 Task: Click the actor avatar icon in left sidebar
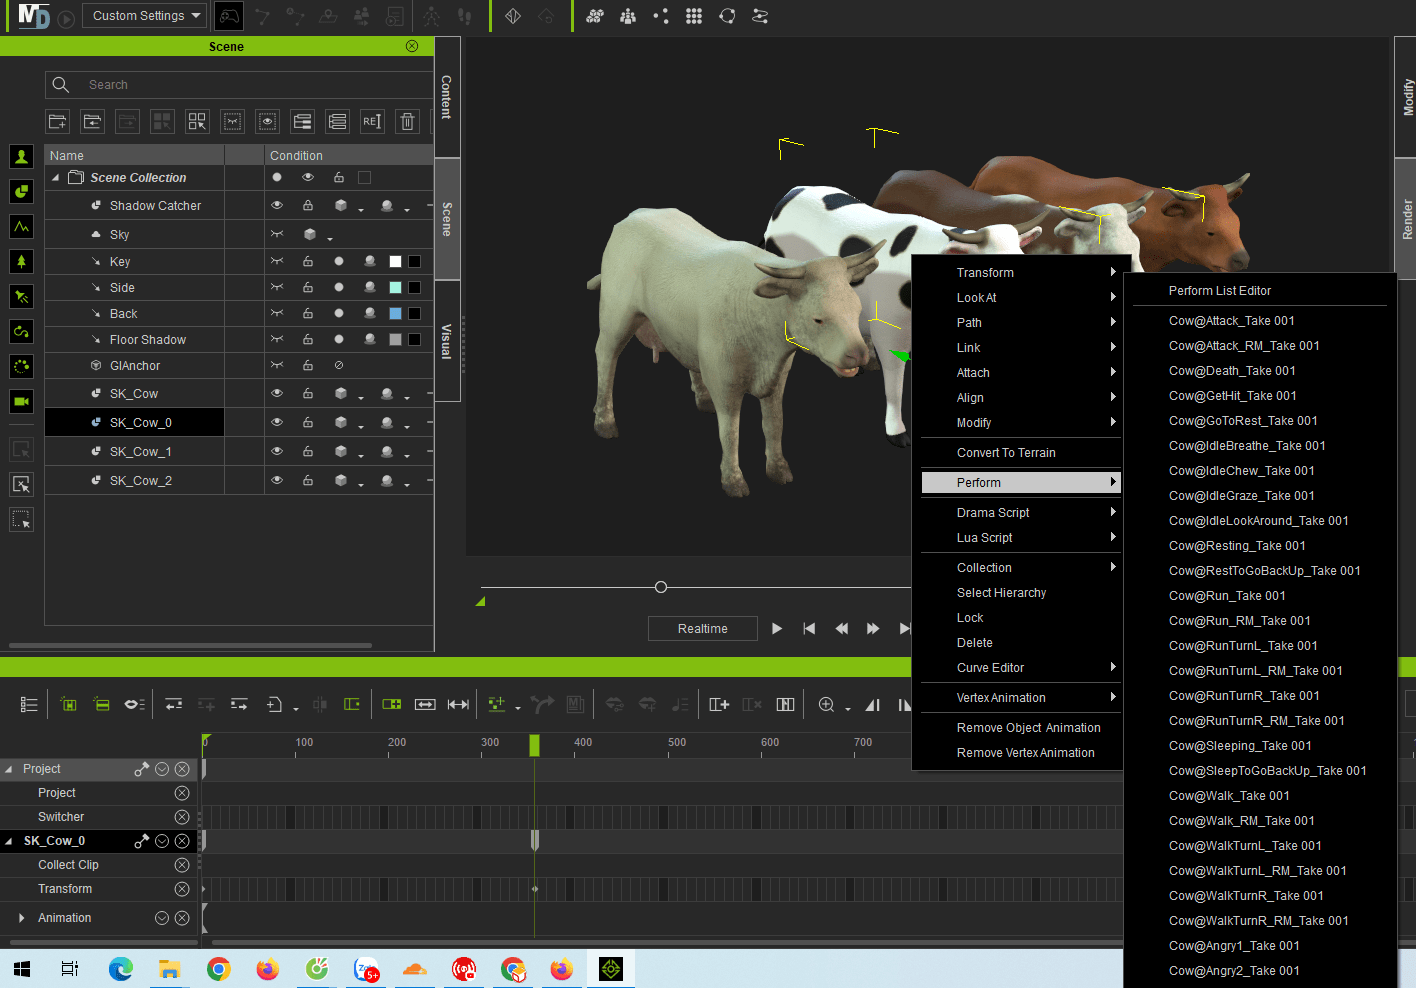pyautogui.click(x=21, y=157)
